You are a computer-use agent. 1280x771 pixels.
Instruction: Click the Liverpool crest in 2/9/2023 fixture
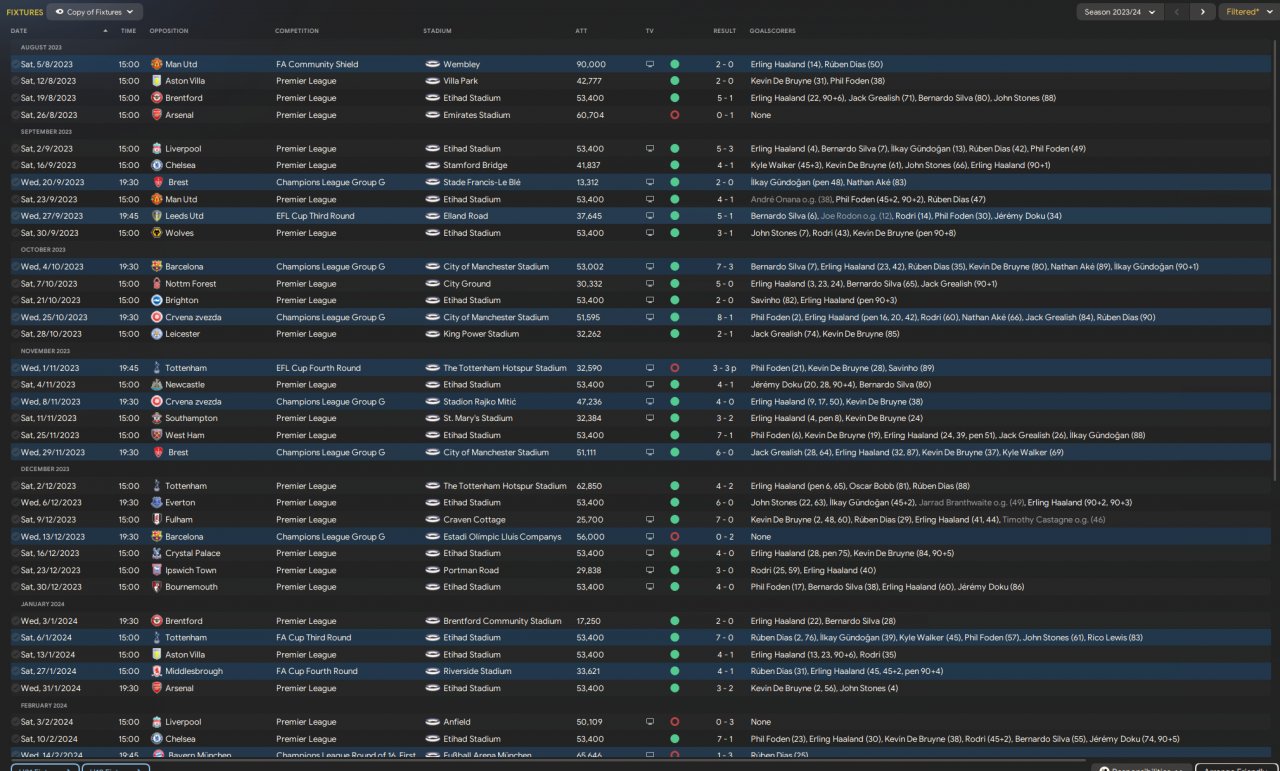[156, 149]
